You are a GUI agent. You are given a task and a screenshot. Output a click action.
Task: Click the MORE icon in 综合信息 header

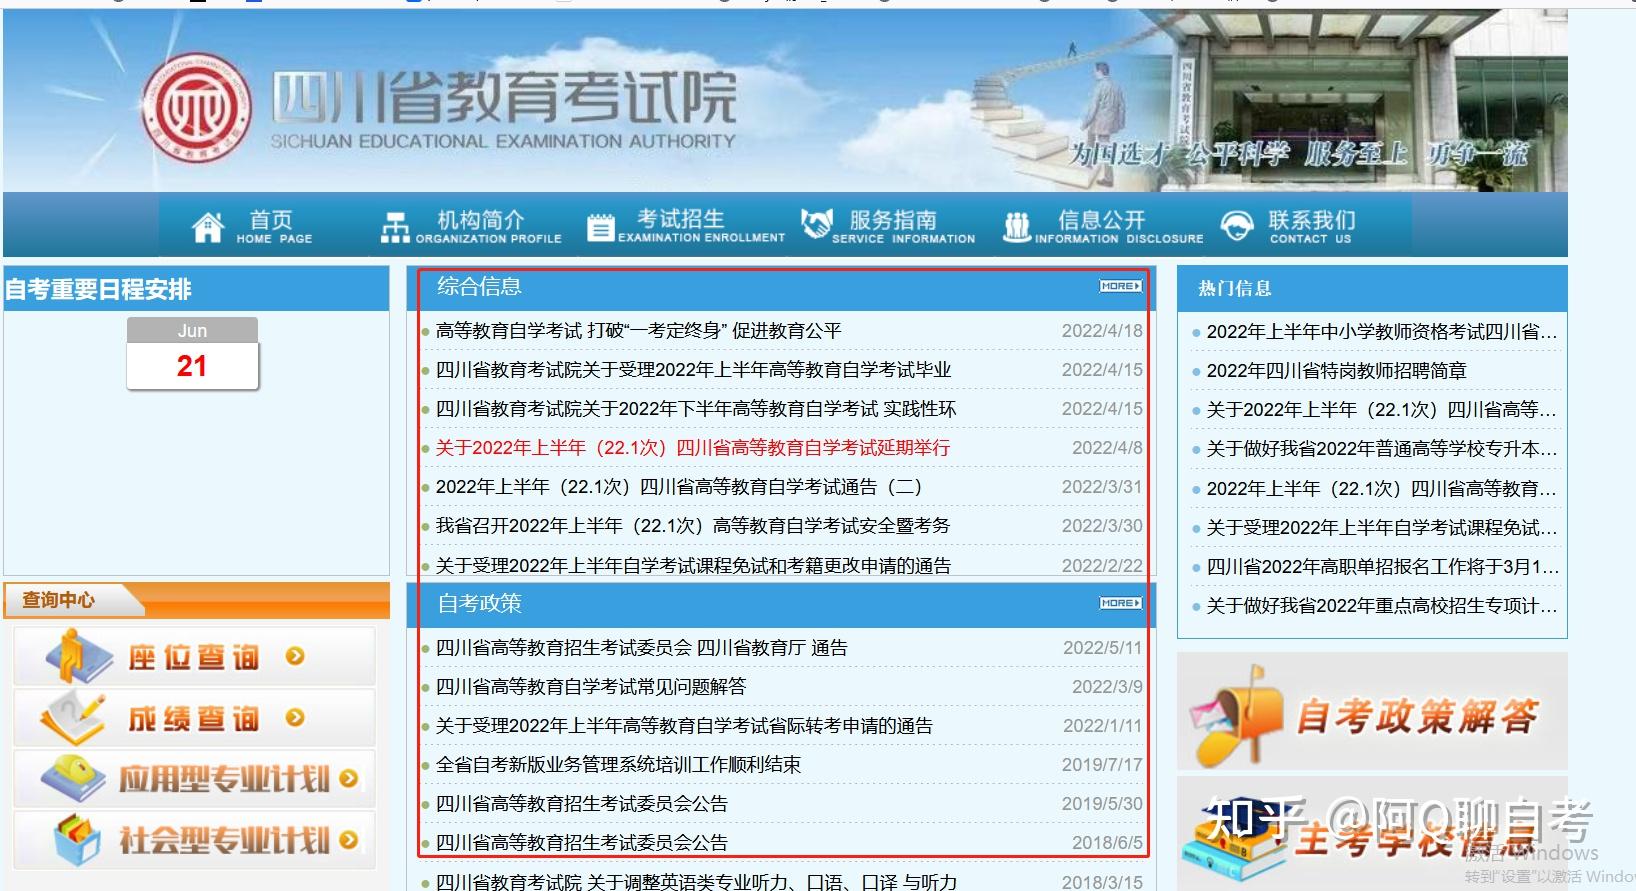coord(1120,286)
